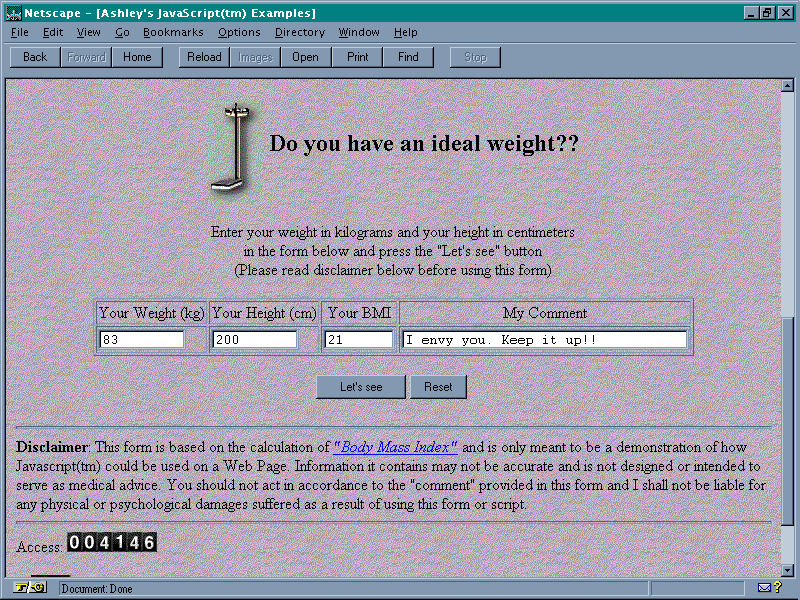Click the Open toolbar button
Image resolution: width=800 pixels, height=600 pixels.
305,57
